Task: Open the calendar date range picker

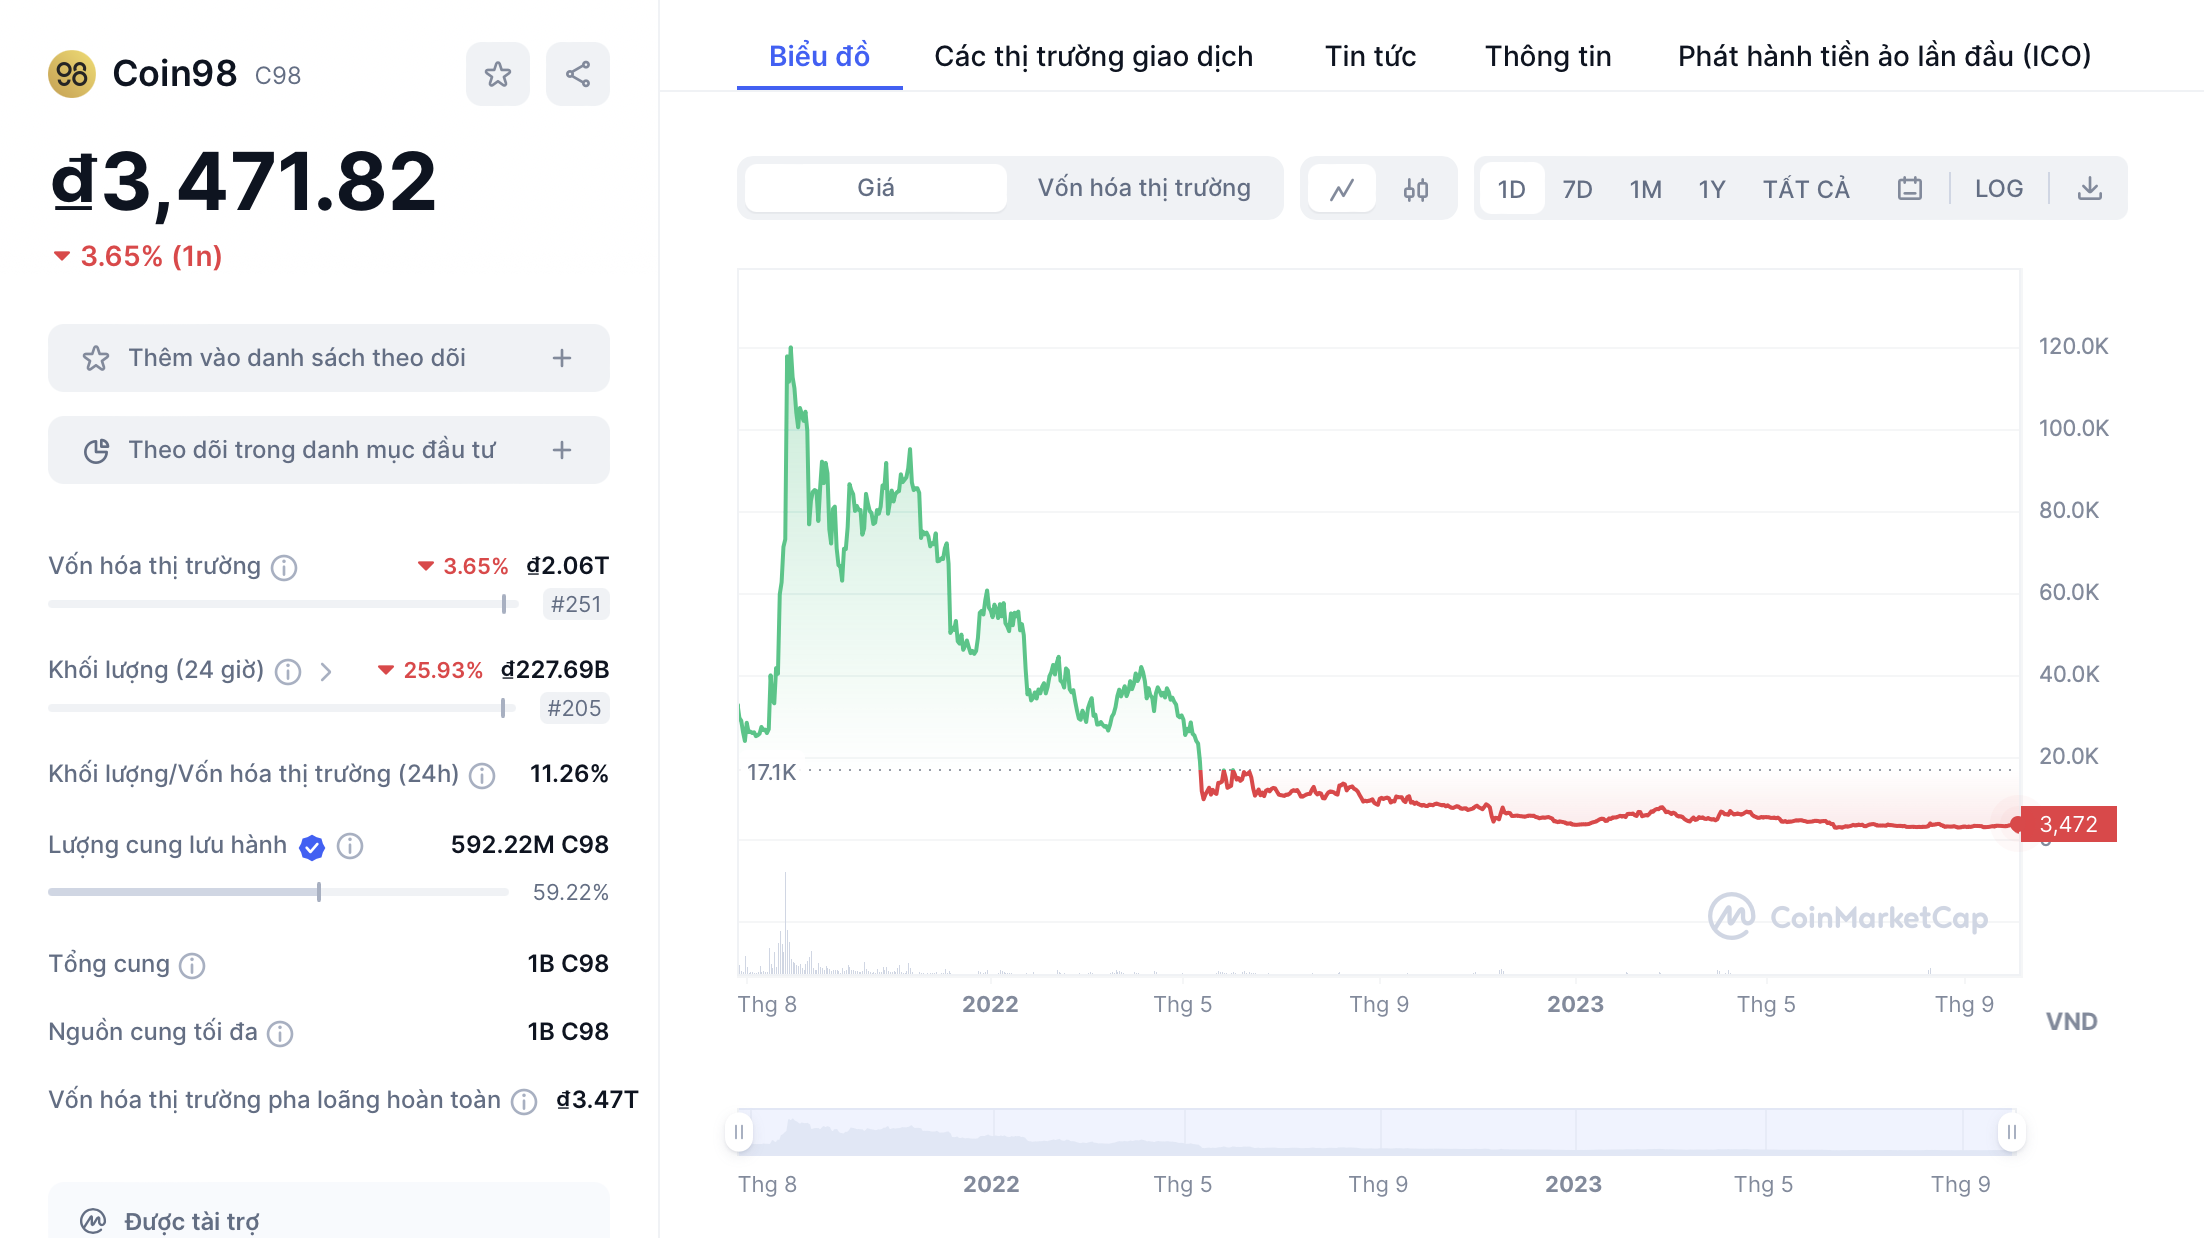Action: tap(1909, 189)
